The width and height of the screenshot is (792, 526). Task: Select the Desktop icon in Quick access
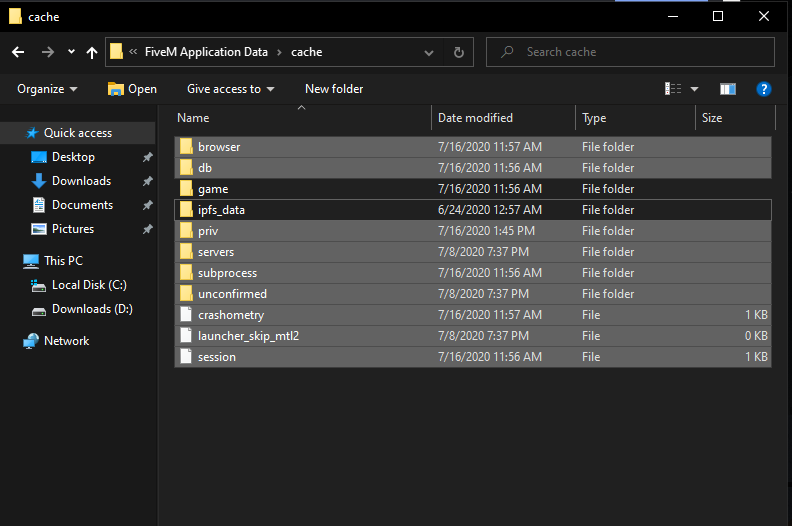[40, 157]
